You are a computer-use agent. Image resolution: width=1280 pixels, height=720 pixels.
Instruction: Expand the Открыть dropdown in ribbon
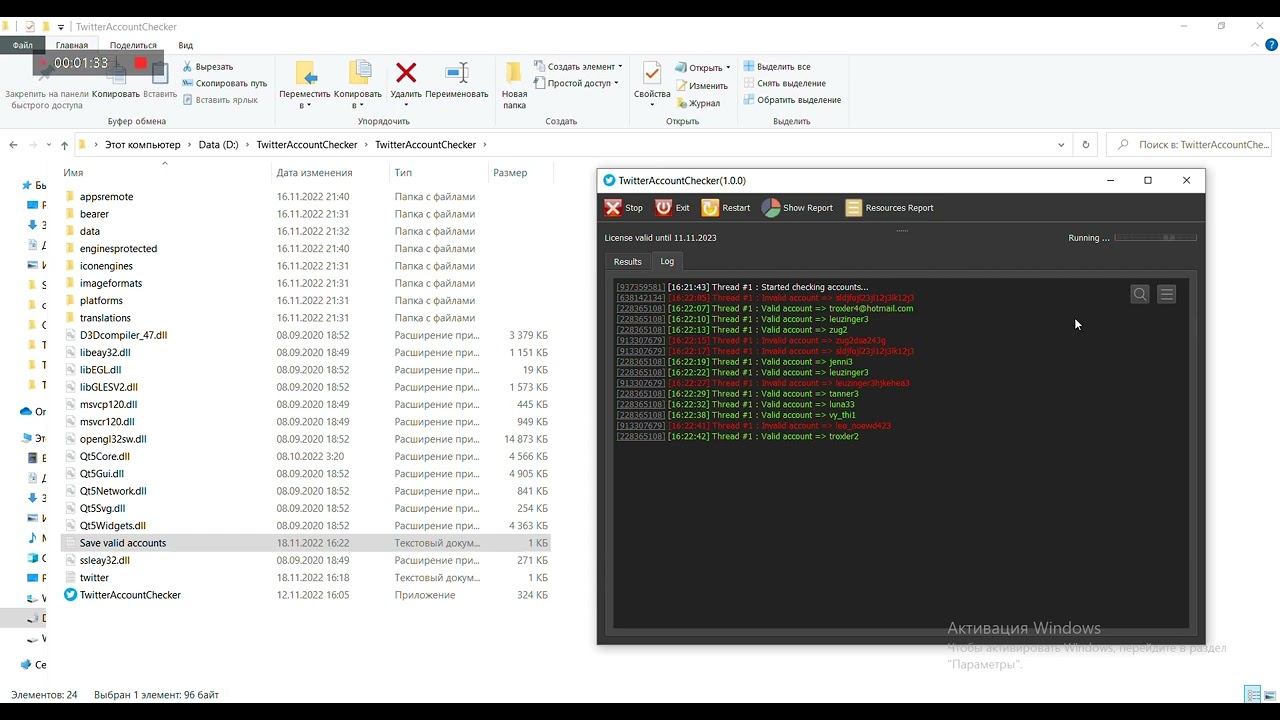point(703,68)
